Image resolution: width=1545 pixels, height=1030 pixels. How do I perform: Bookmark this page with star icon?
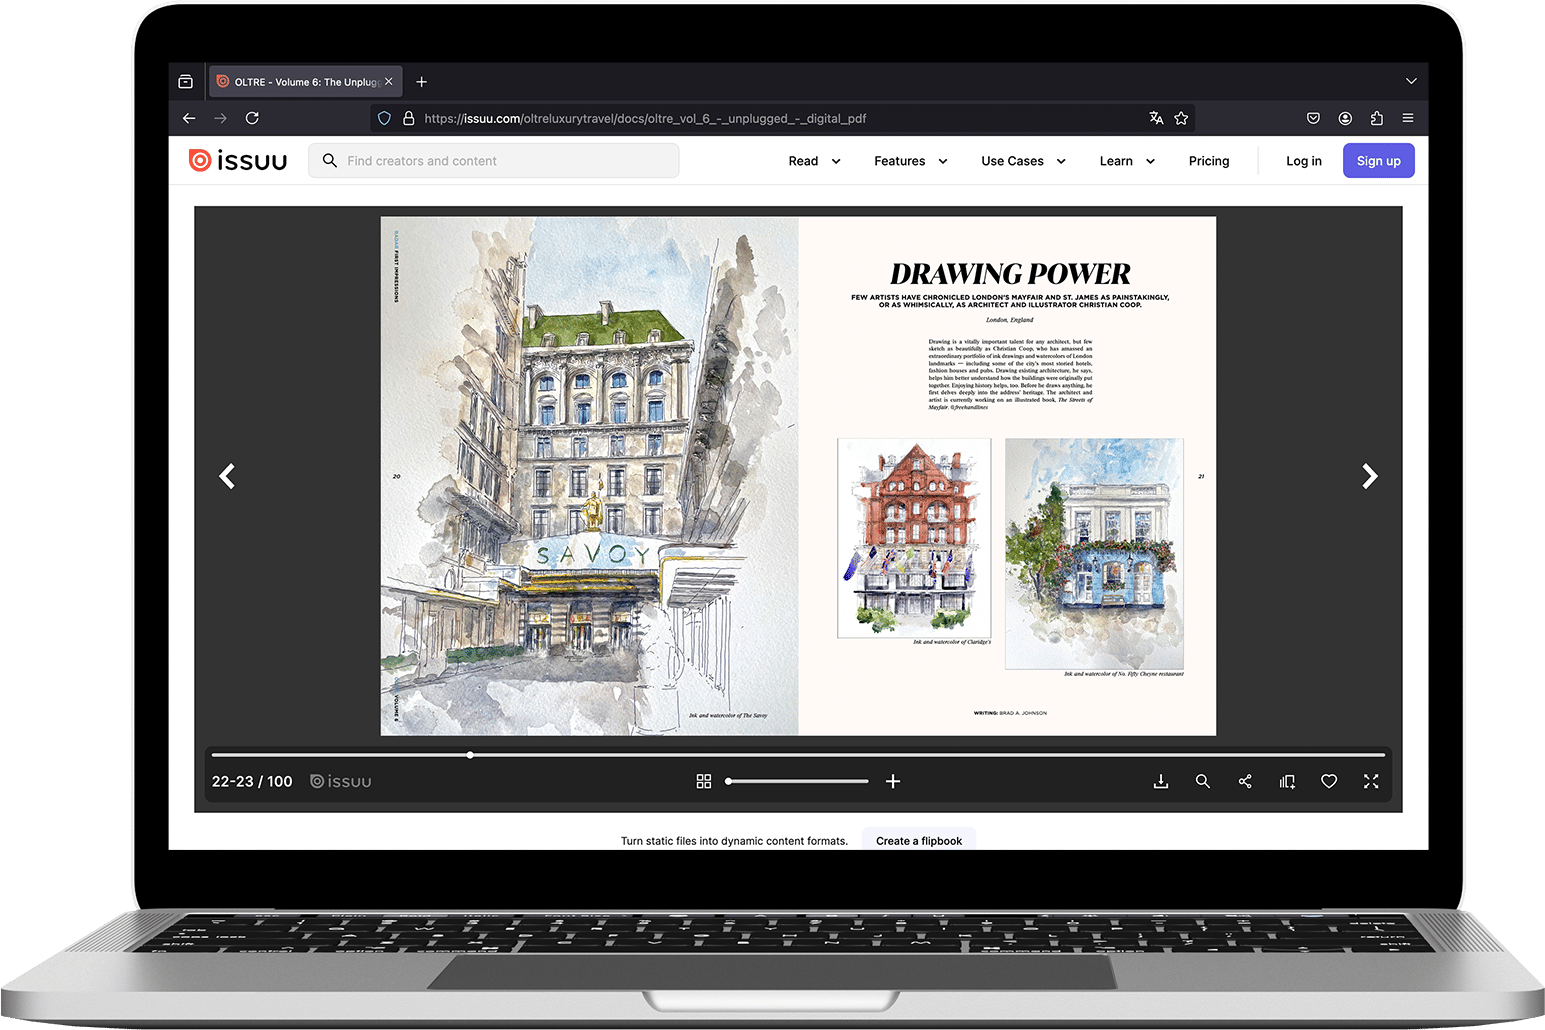(x=1181, y=118)
